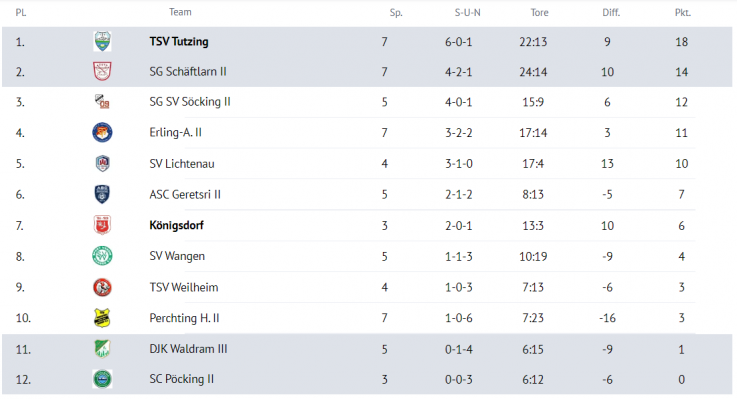
Task: Click the SV Lichtenau shield logo
Action: pos(102,163)
